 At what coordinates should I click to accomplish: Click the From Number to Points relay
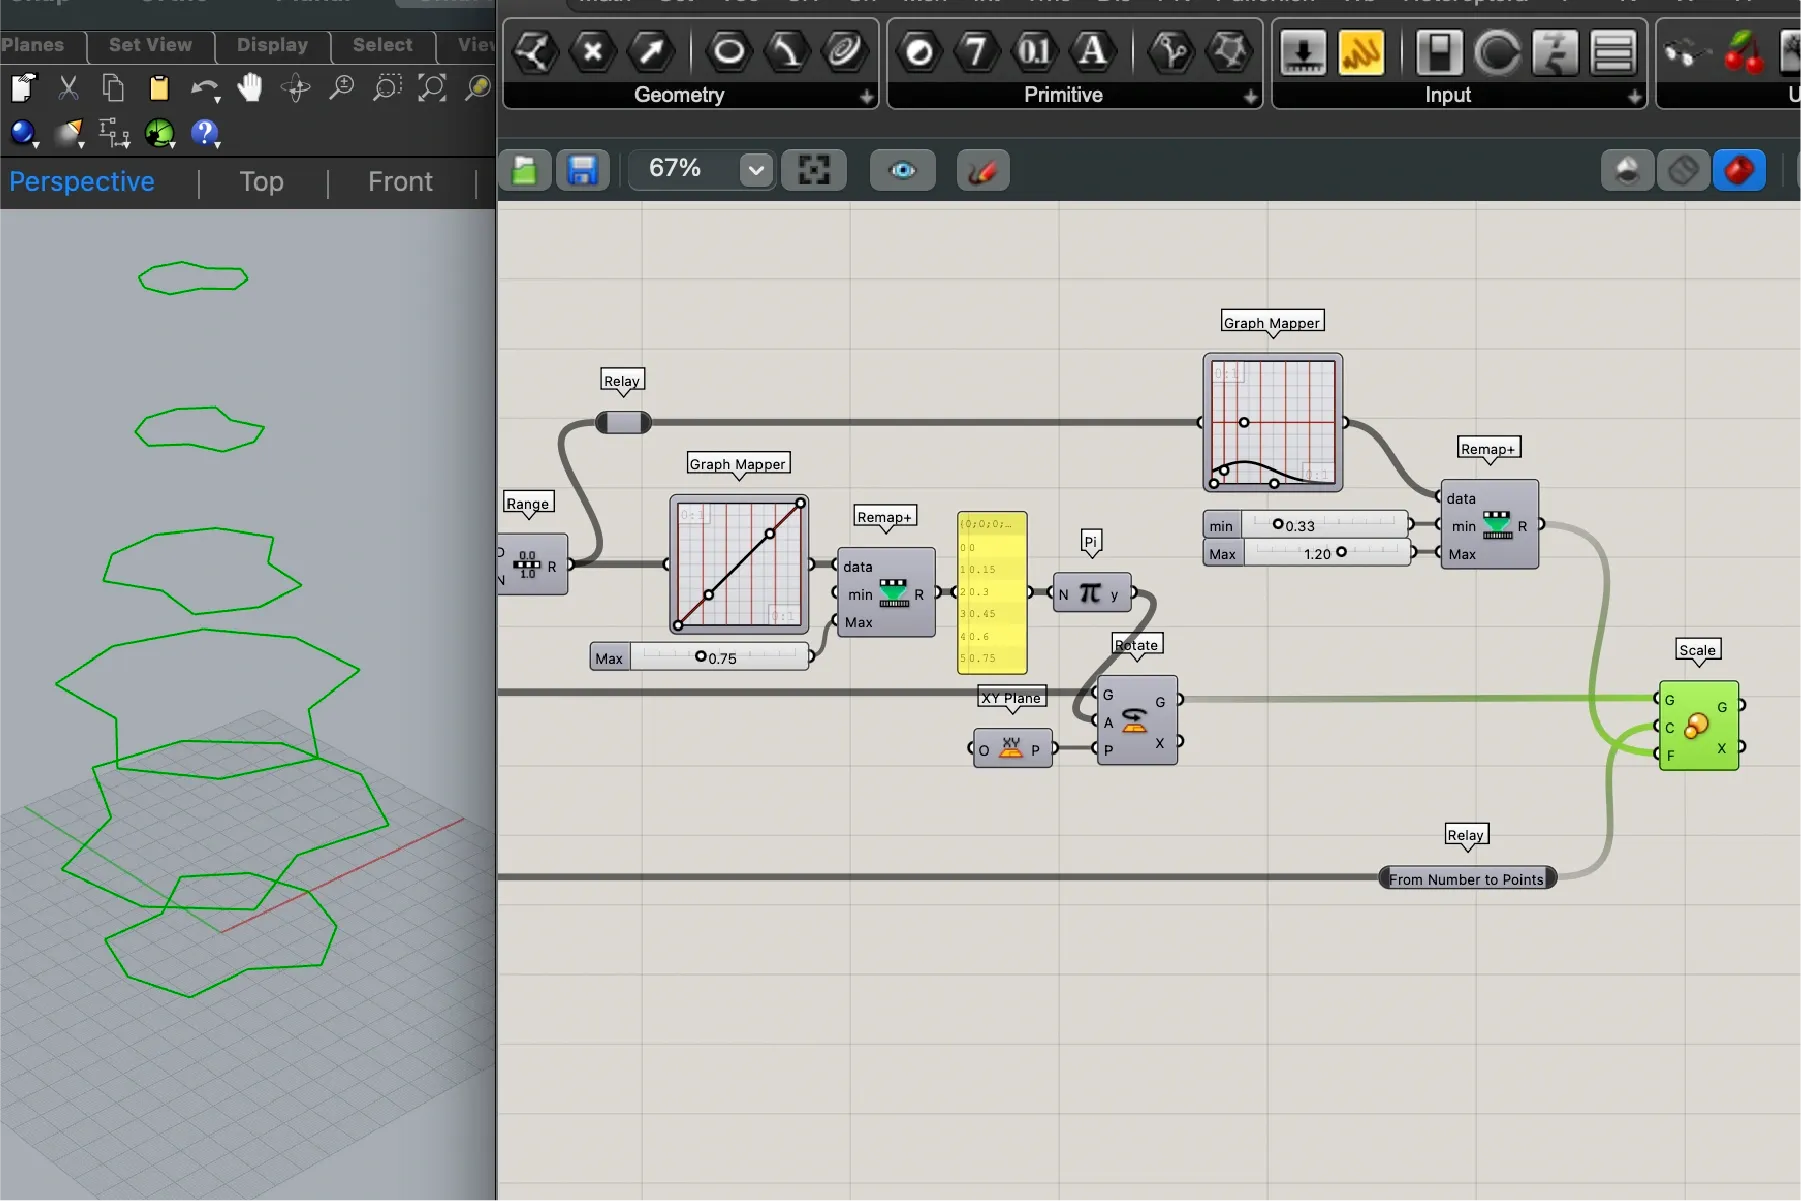1466,879
